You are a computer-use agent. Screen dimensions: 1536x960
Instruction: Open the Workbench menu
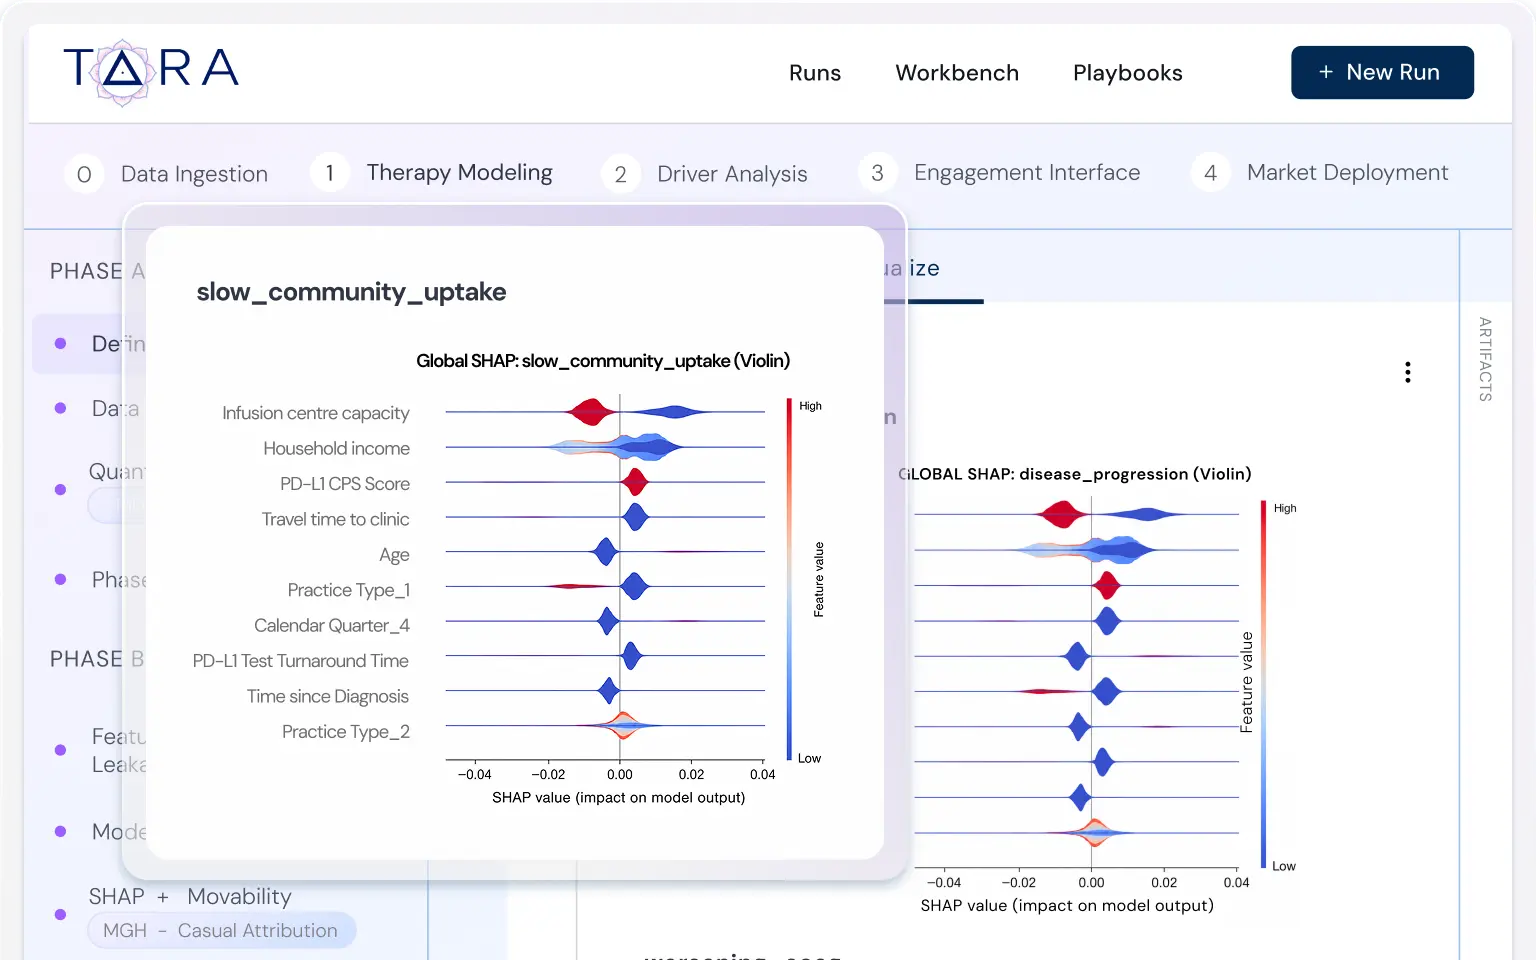pos(957,73)
